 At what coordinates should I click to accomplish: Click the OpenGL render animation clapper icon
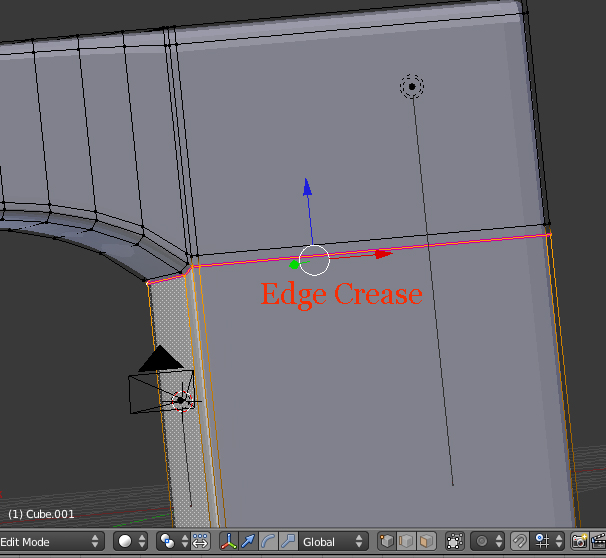[x=598, y=541]
